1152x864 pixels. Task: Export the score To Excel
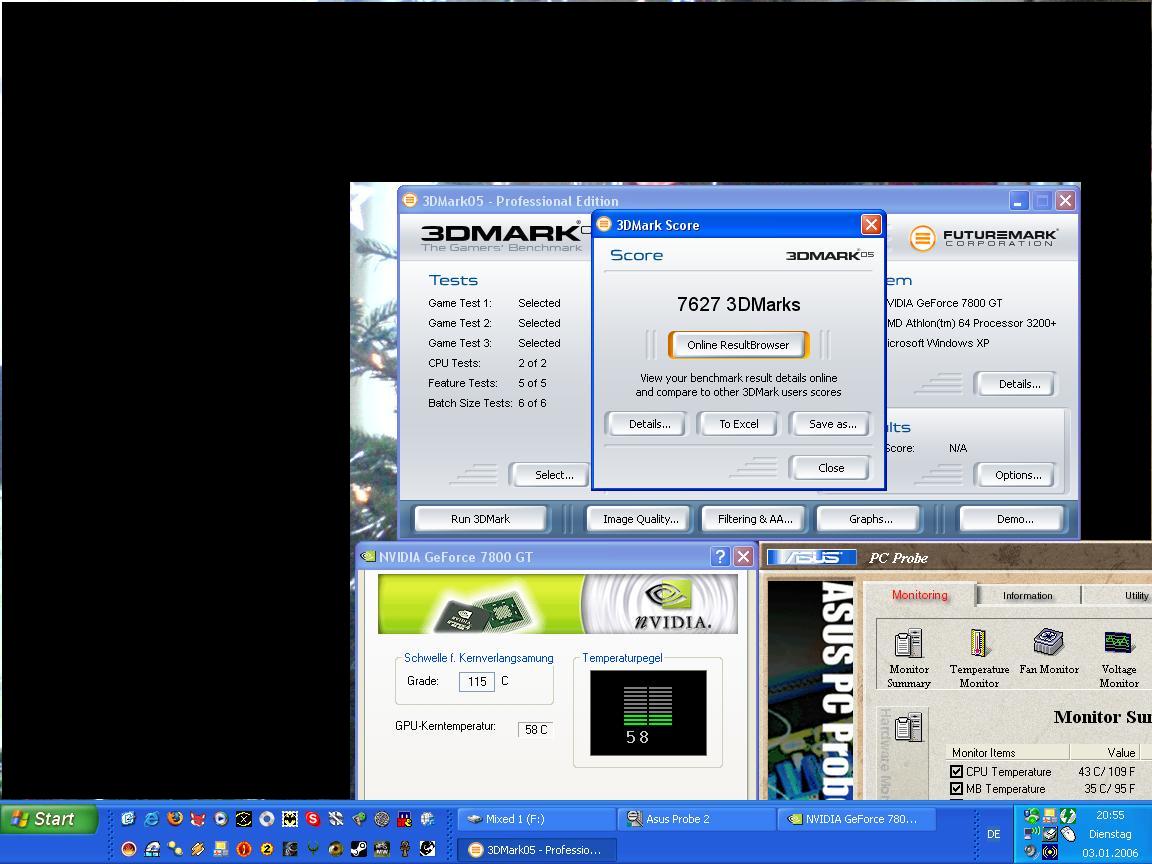pos(738,424)
